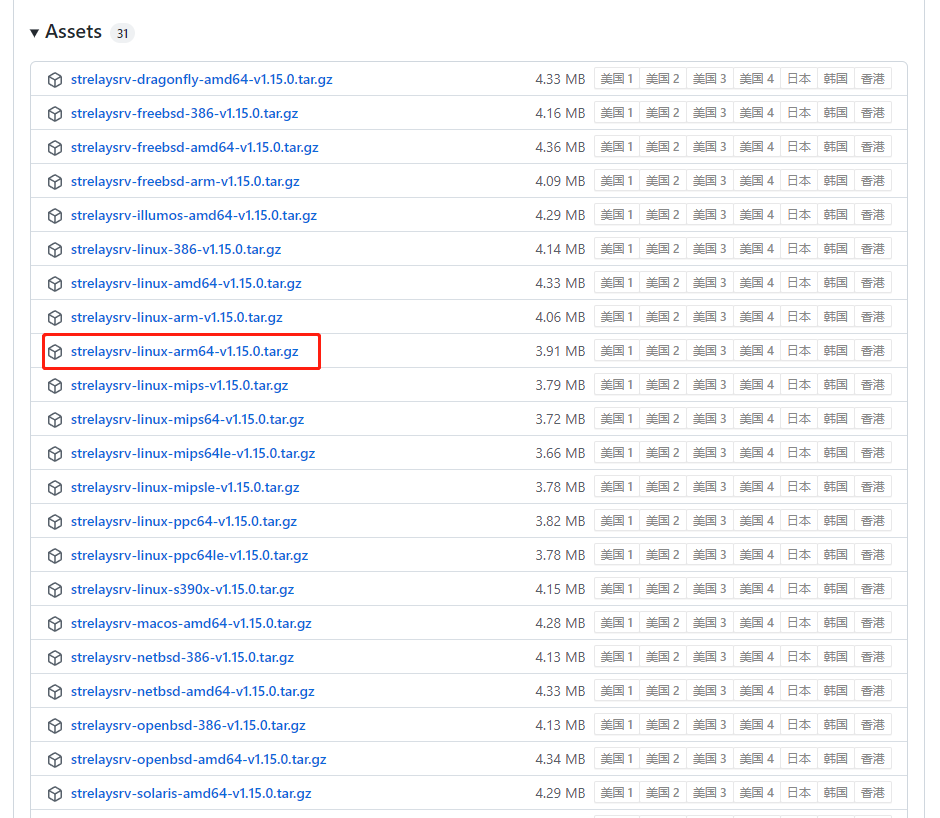The width and height of the screenshot is (940, 818).
Task: Download strelaysrv-linux-arm64-v1.15.0.tar.gz
Action: (184, 352)
